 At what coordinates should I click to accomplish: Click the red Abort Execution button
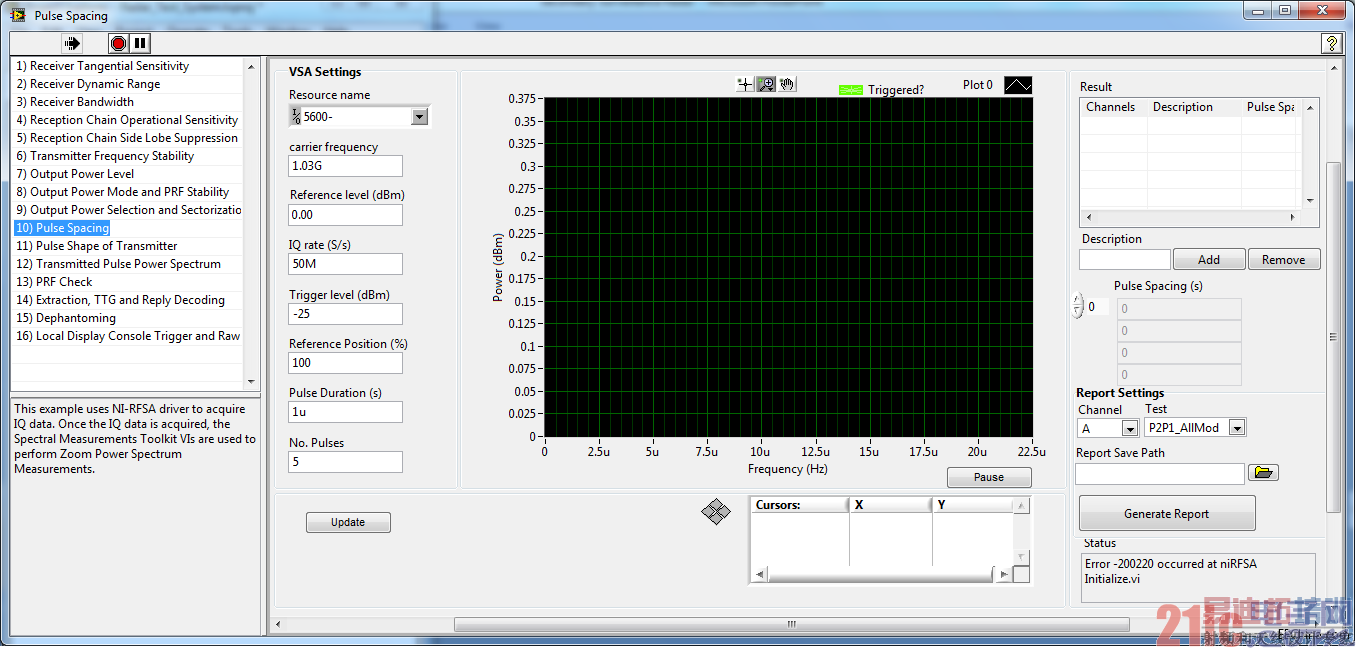pos(119,44)
